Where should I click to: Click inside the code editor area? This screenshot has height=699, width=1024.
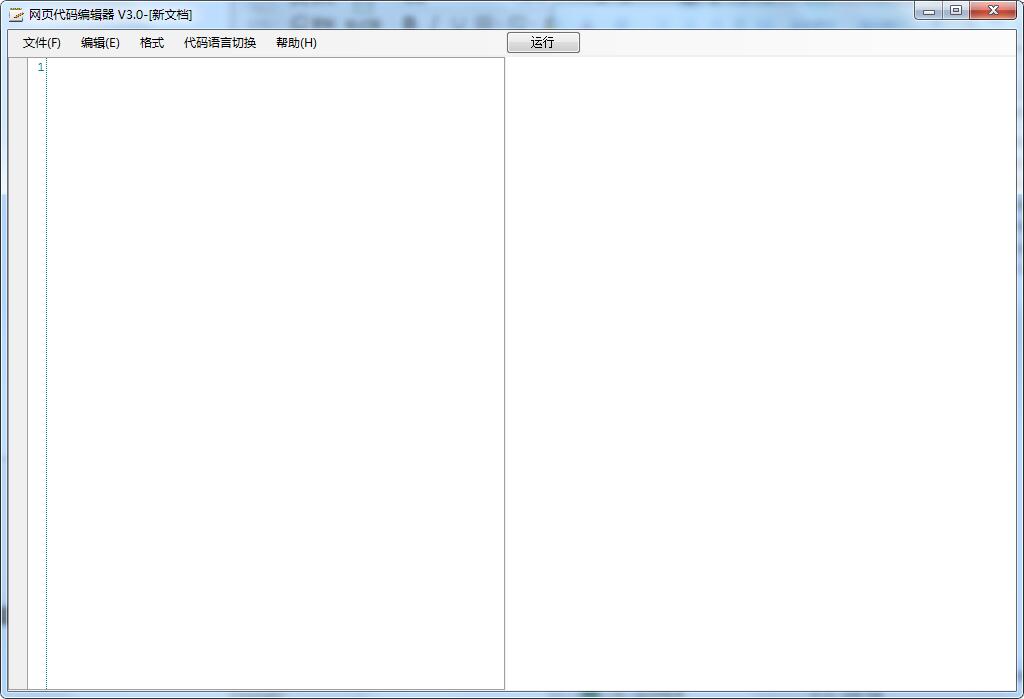pos(275,373)
